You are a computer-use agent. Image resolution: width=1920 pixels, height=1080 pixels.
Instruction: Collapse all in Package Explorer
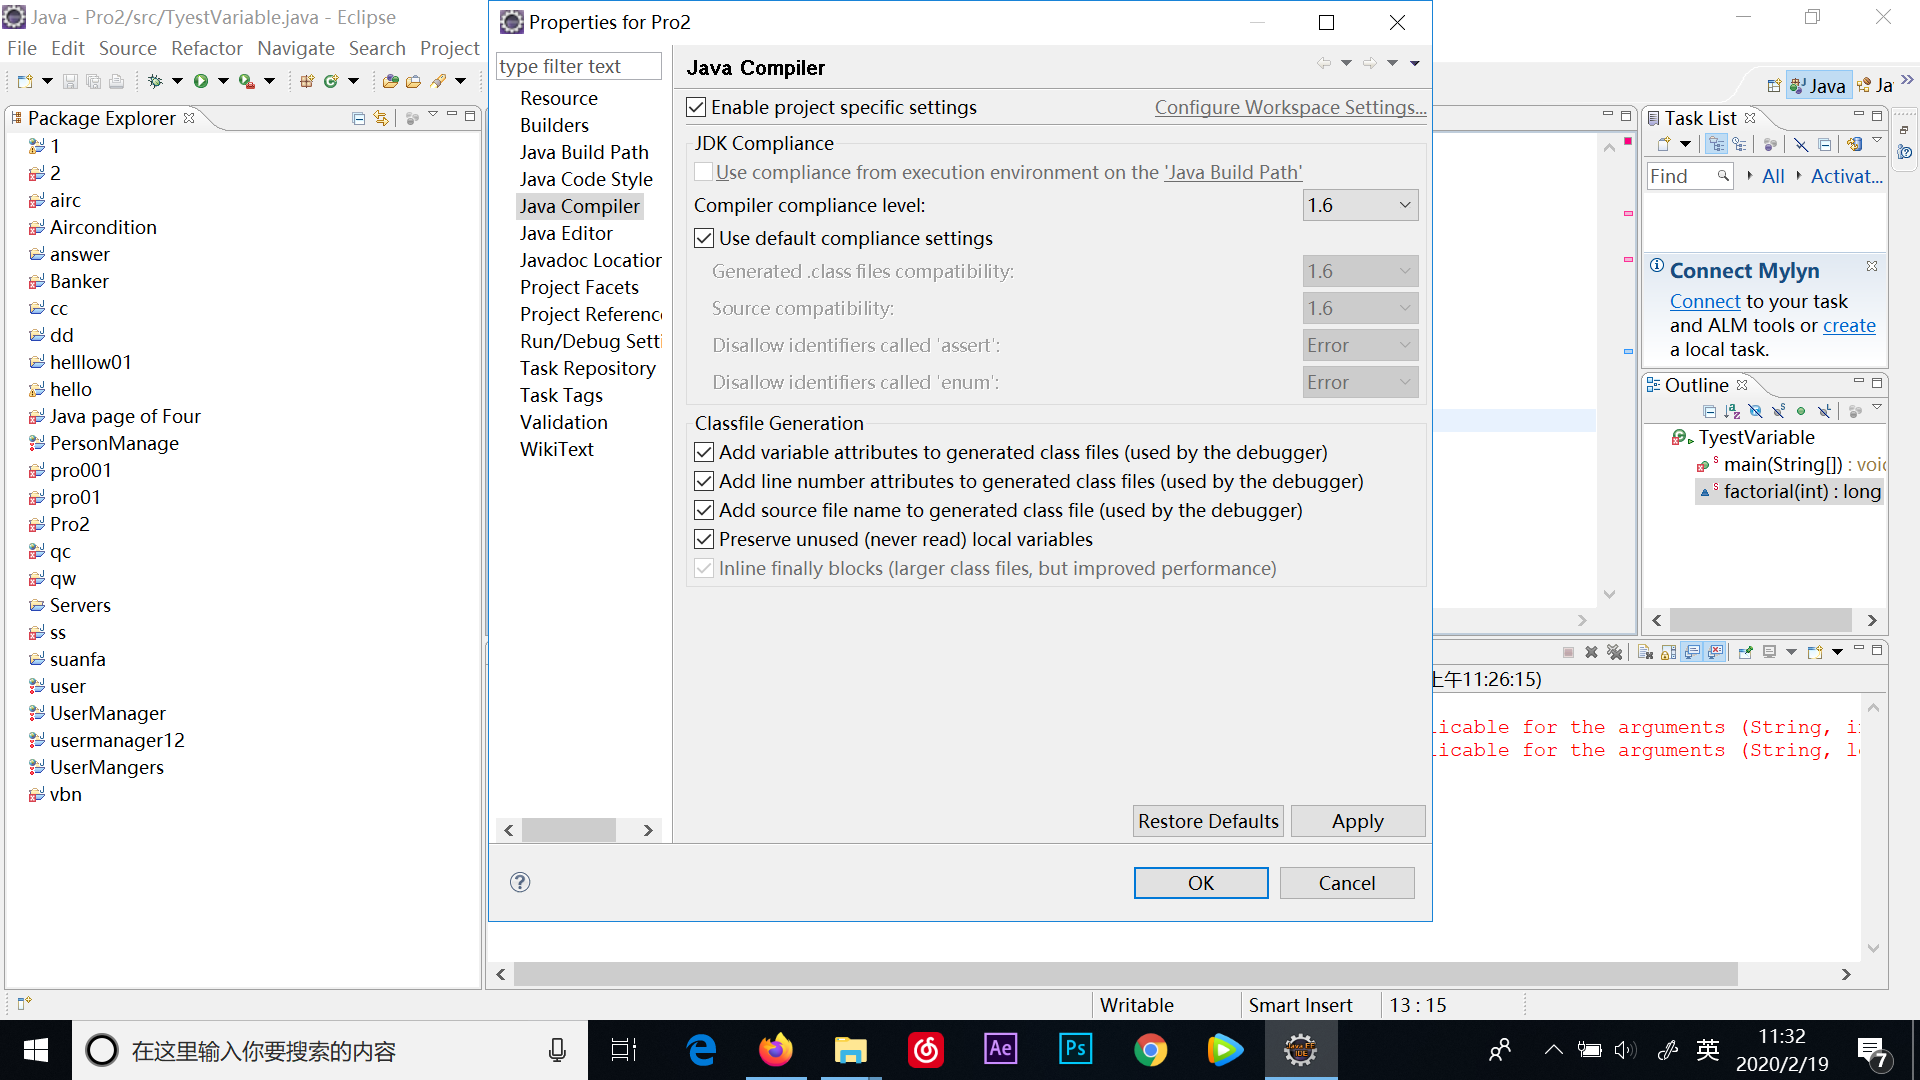click(x=358, y=118)
